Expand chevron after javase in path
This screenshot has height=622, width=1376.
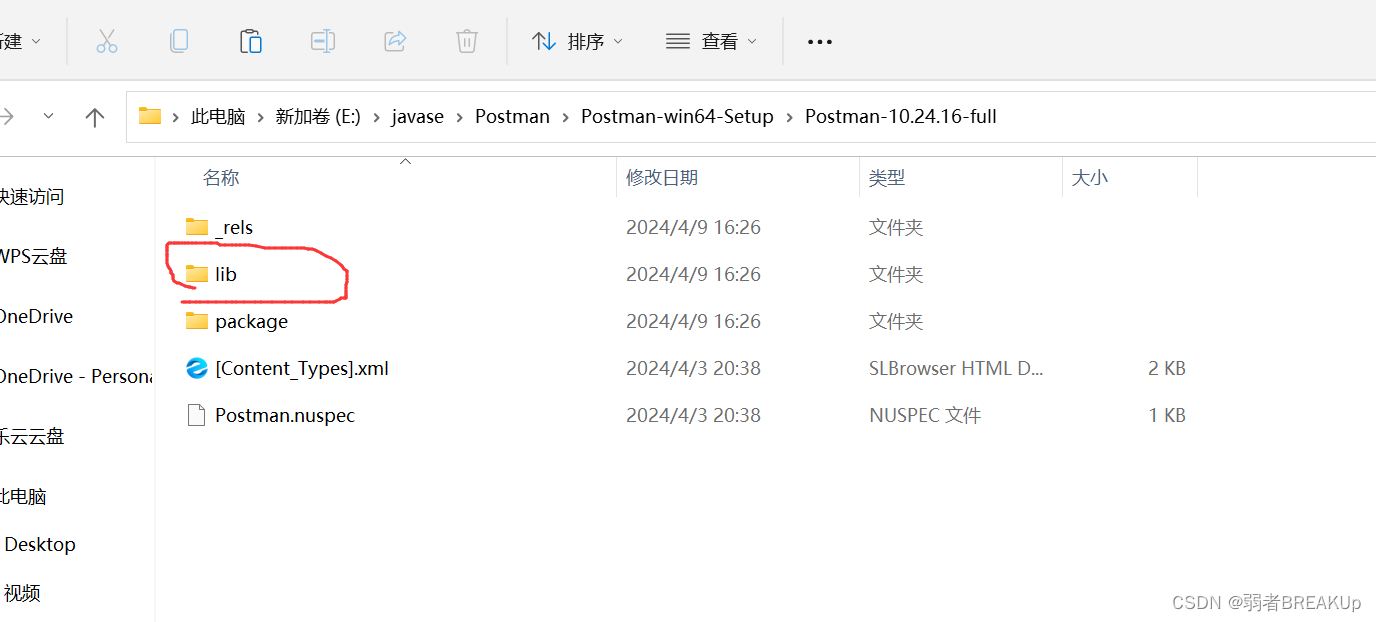(460, 117)
